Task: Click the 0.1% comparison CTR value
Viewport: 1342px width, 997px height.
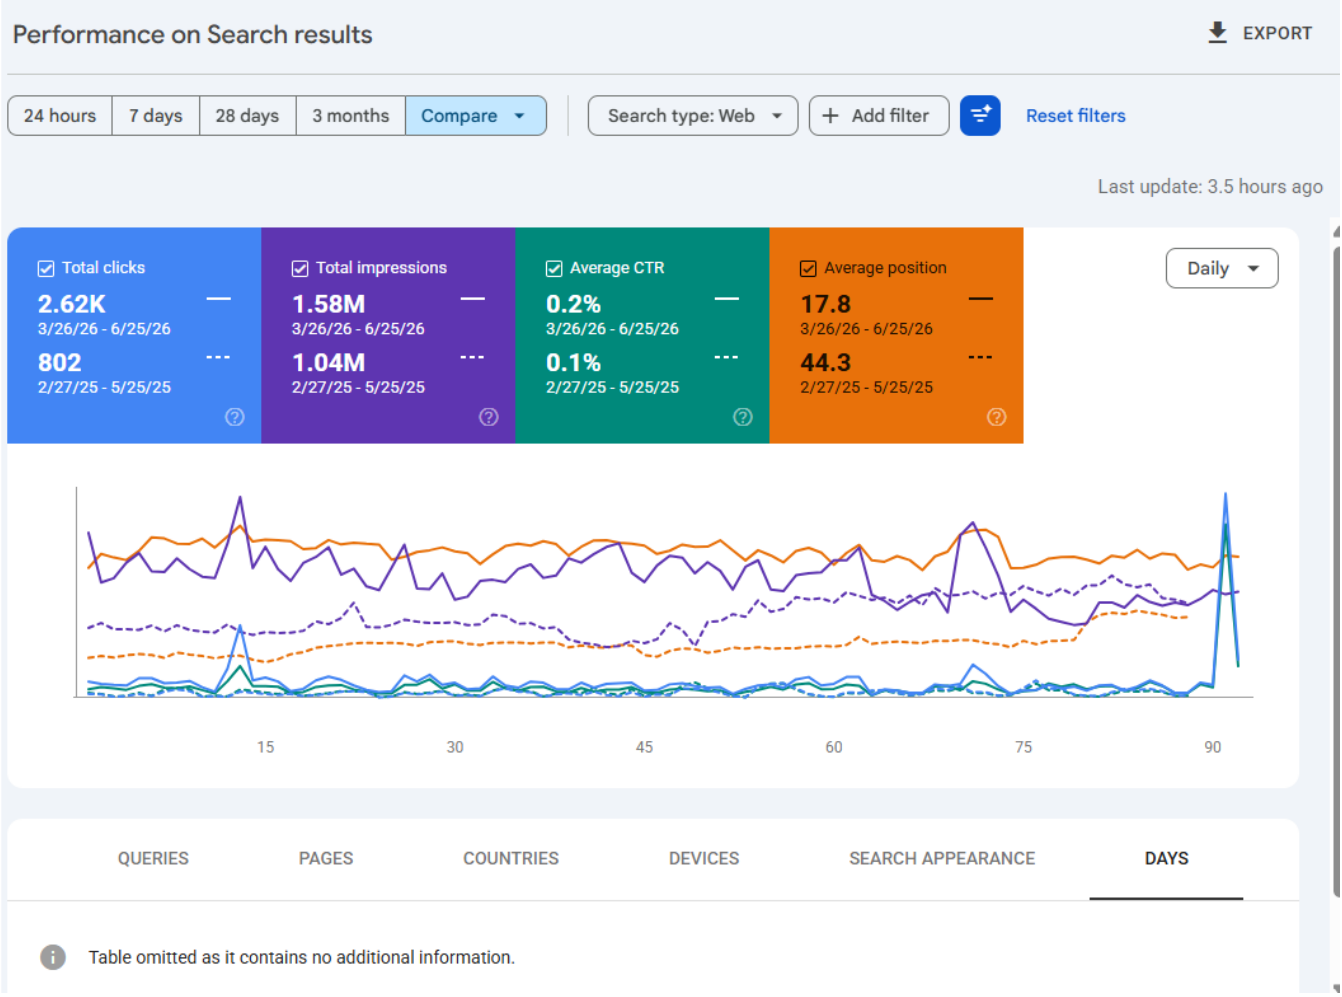Action: [574, 363]
